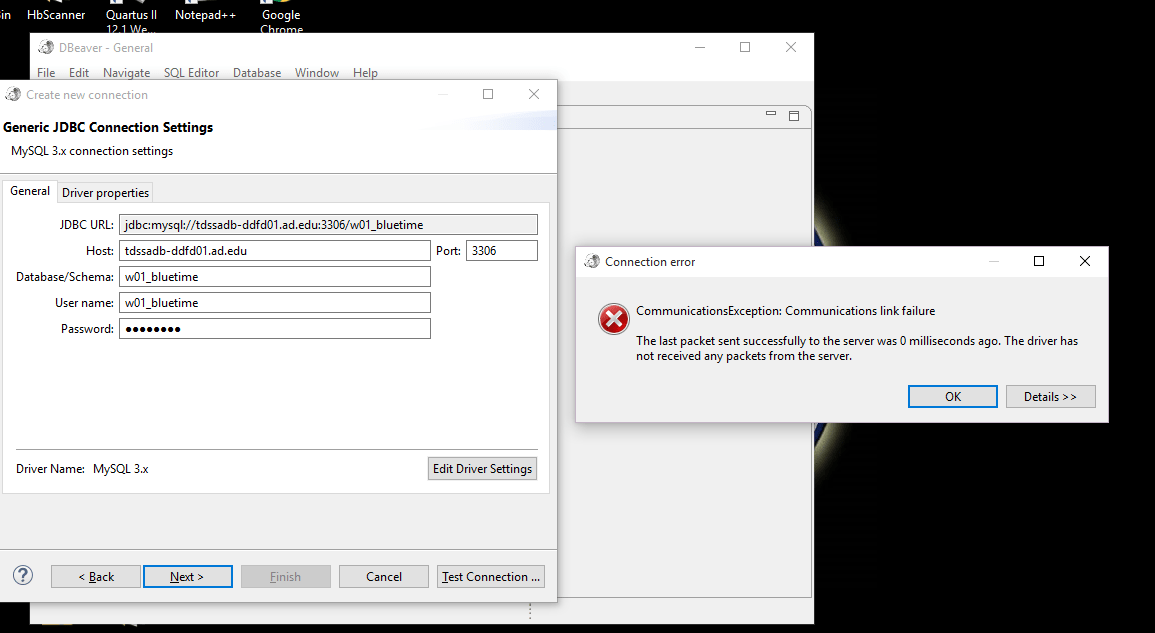Open HbScanner from the taskbar
The height and width of the screenshot is (633, 1155).
point(55,14)
